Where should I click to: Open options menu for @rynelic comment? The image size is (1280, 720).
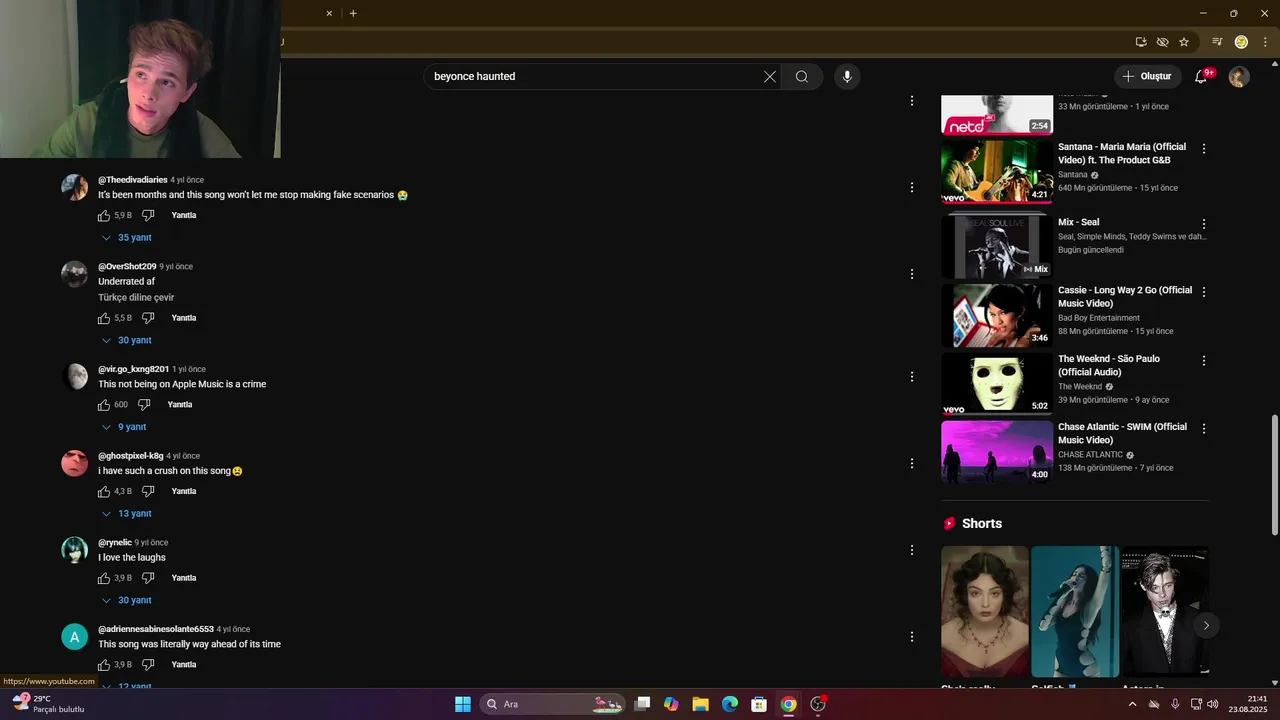tap(911, 550)
